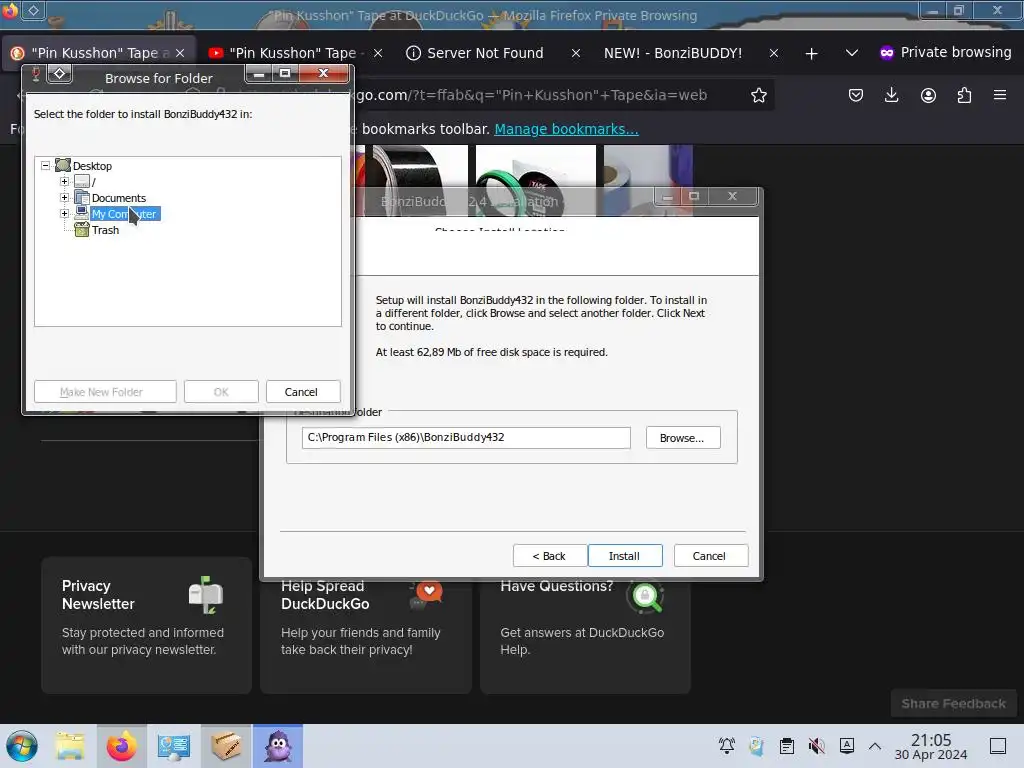Click the sticky note tray icon
The image size is (1024, 768).
pos(756,746)
